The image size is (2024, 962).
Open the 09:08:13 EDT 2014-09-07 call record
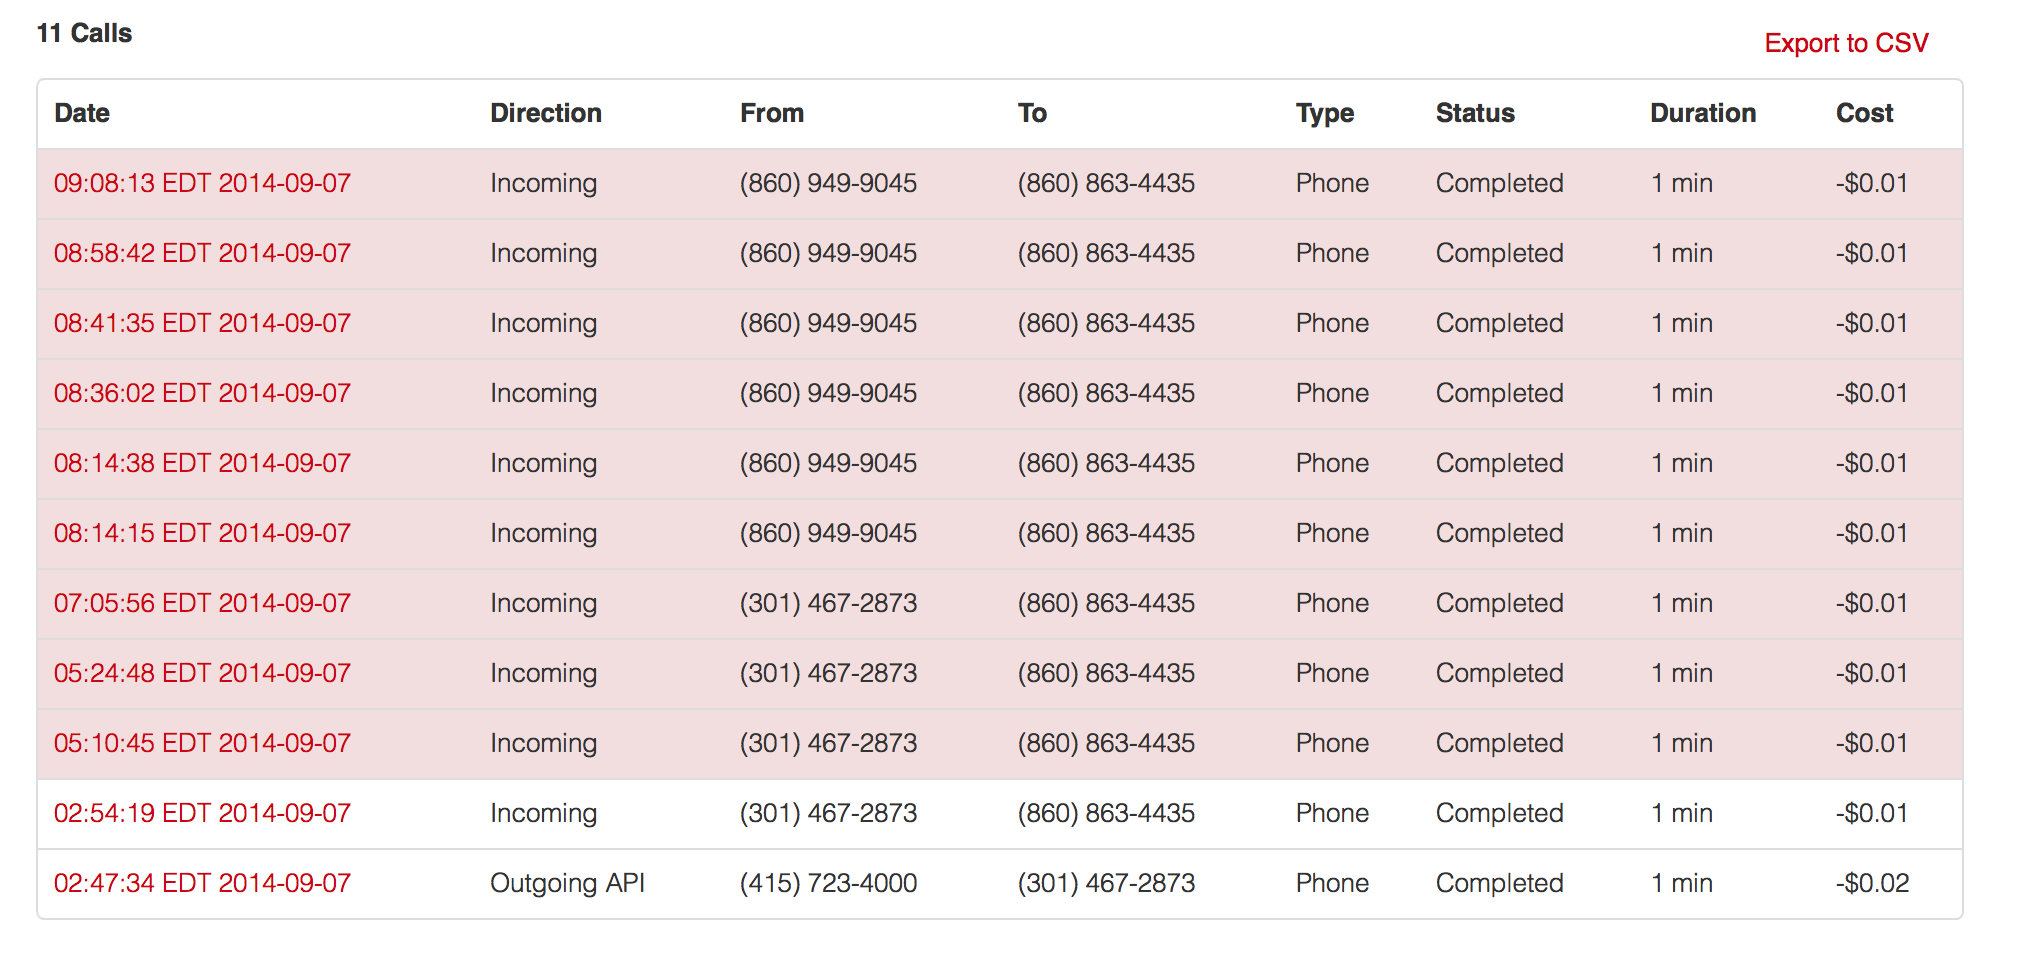tap(202, 183)
